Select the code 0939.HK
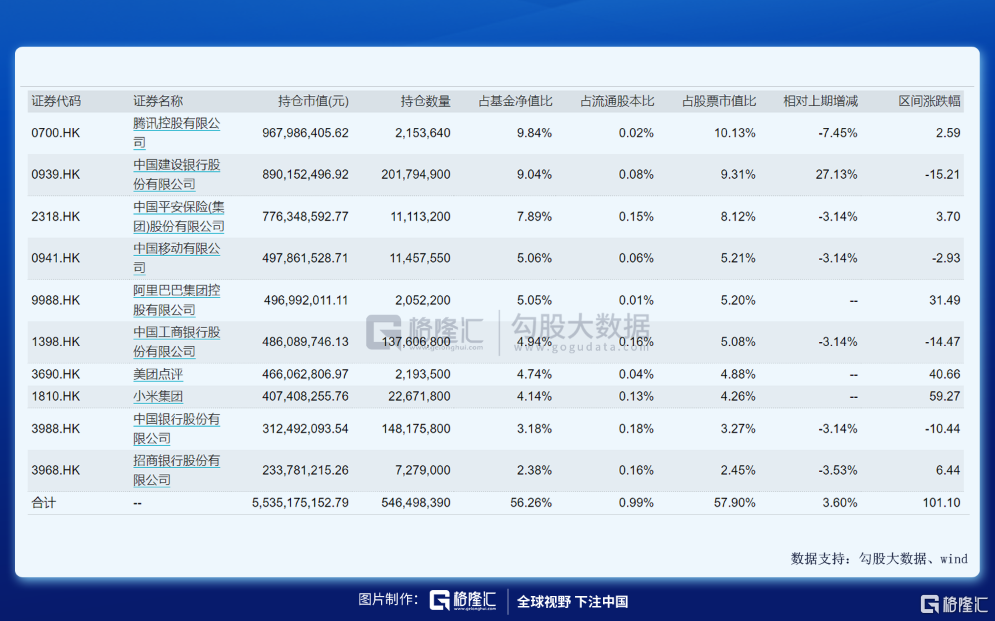Screen dimensions: 995x621 point(56,174)
